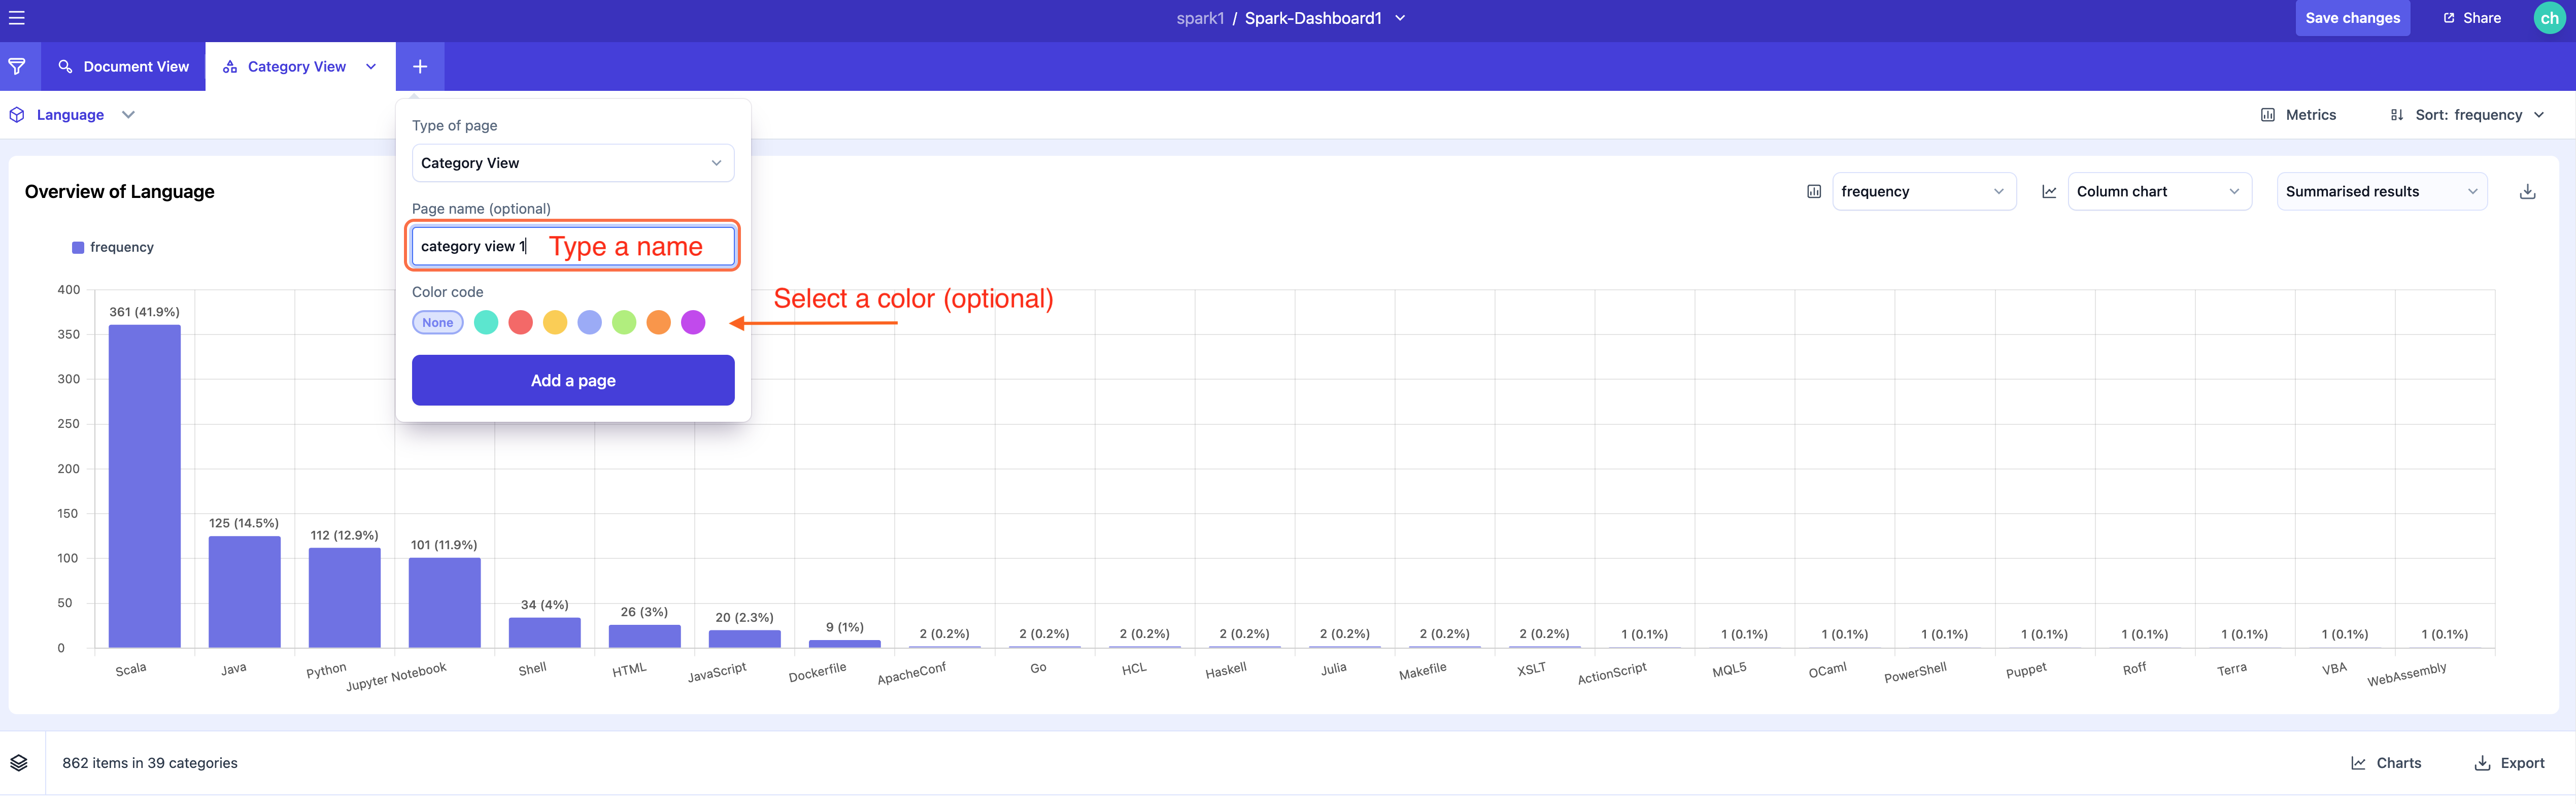
Task: Click the download chart icon
Action: tap(2527, 191)
